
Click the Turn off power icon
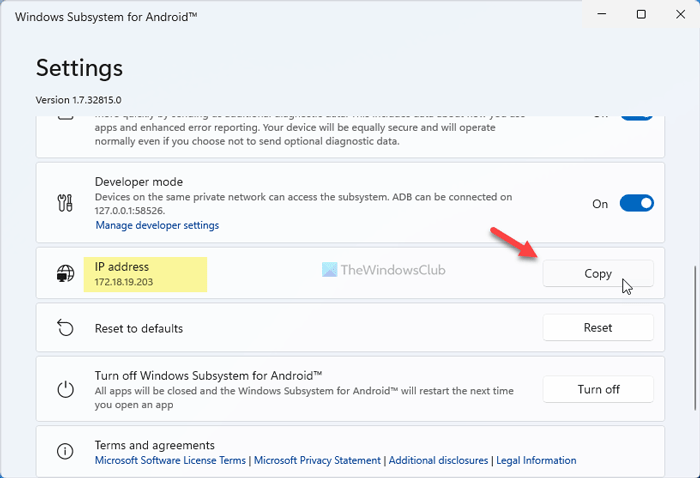[x=65, y=389]
